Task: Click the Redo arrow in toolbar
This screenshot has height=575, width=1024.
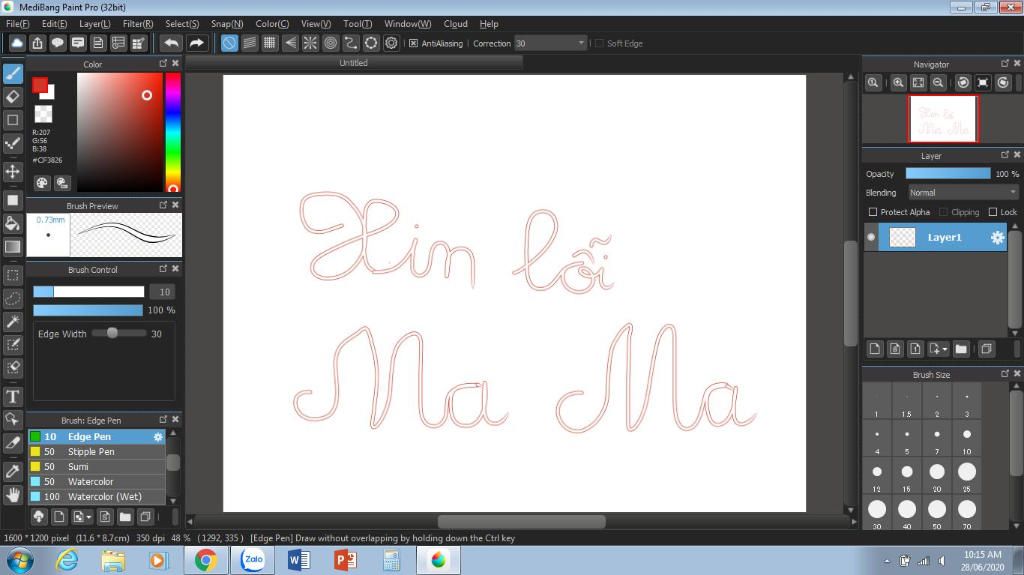Action: coord(196,43)
